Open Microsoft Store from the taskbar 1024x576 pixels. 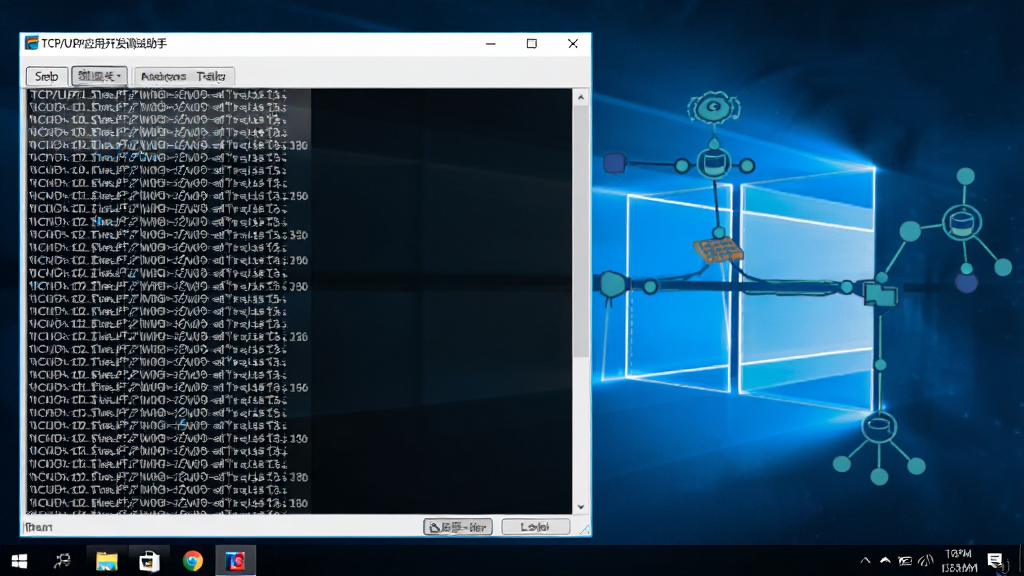click(150, 561)
